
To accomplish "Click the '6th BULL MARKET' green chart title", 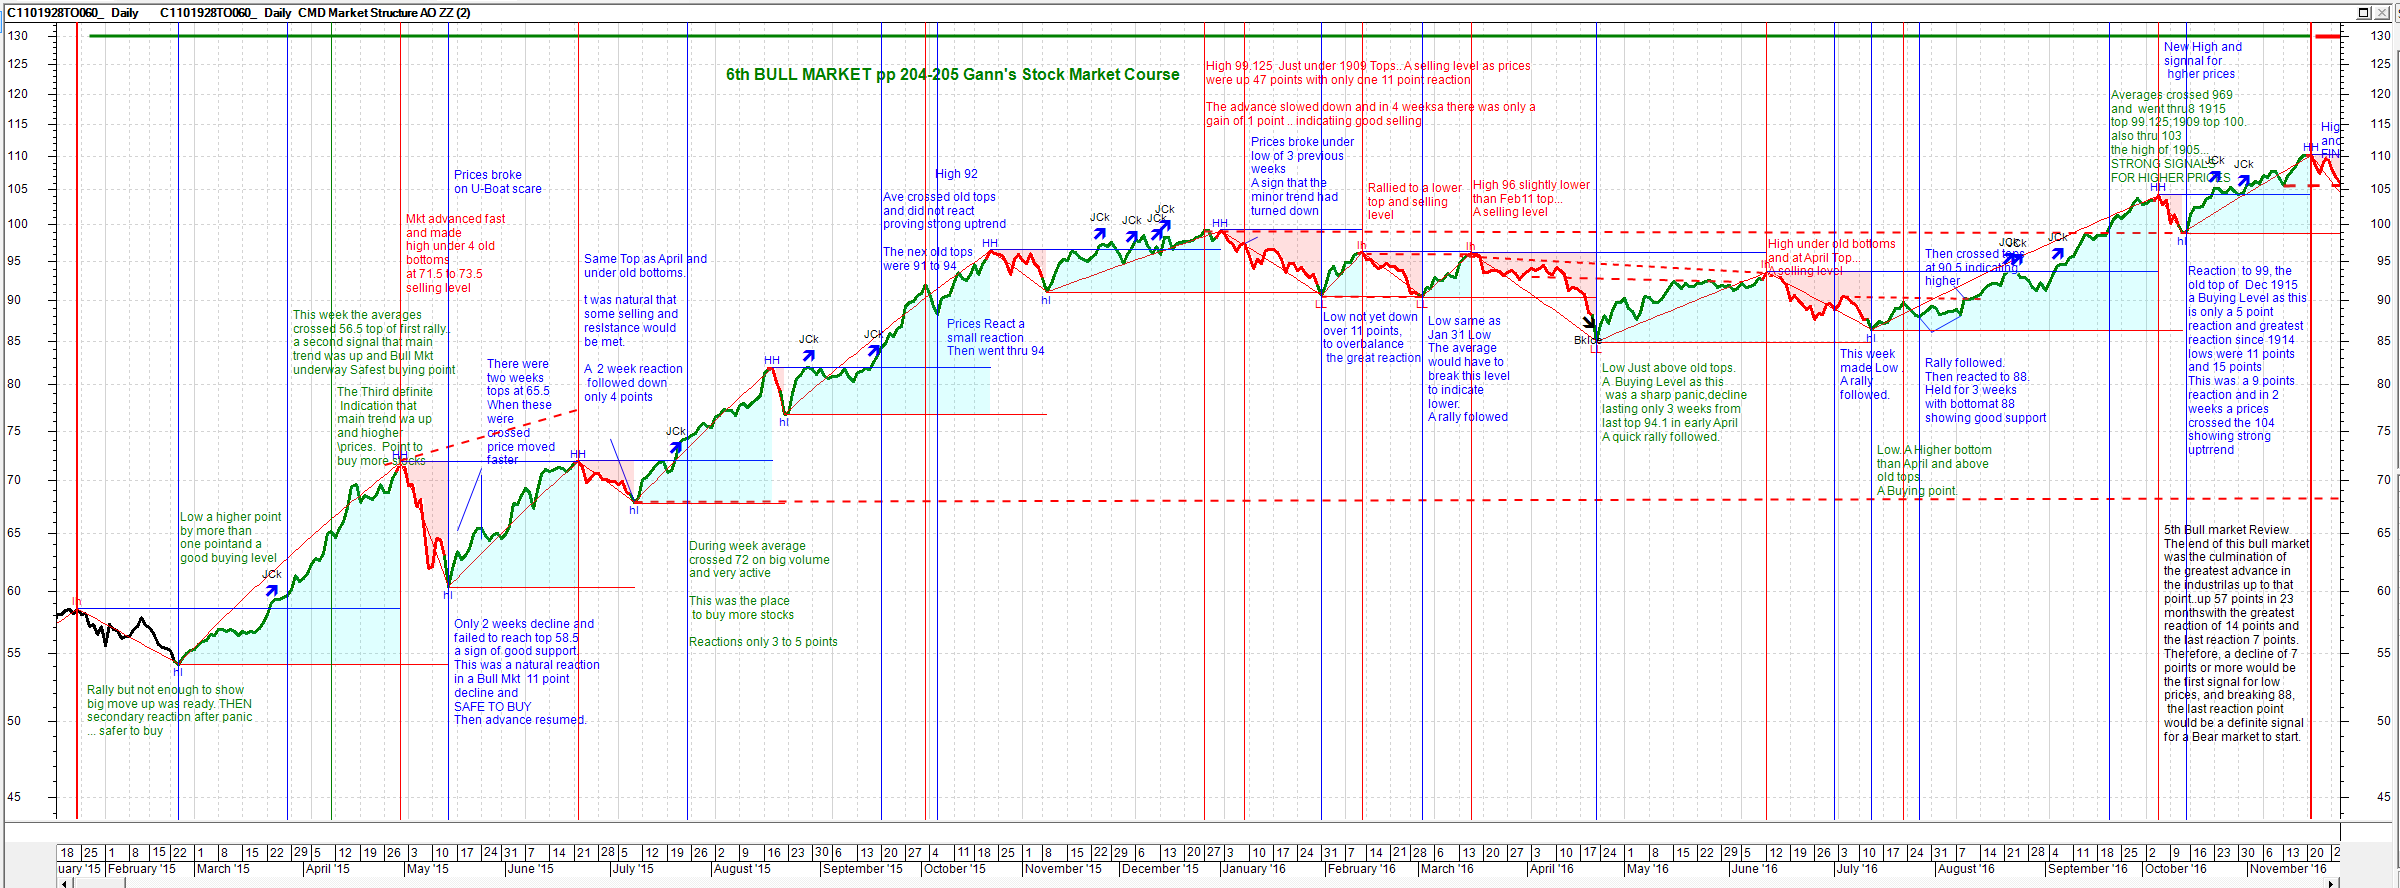I will click(952, 75).
